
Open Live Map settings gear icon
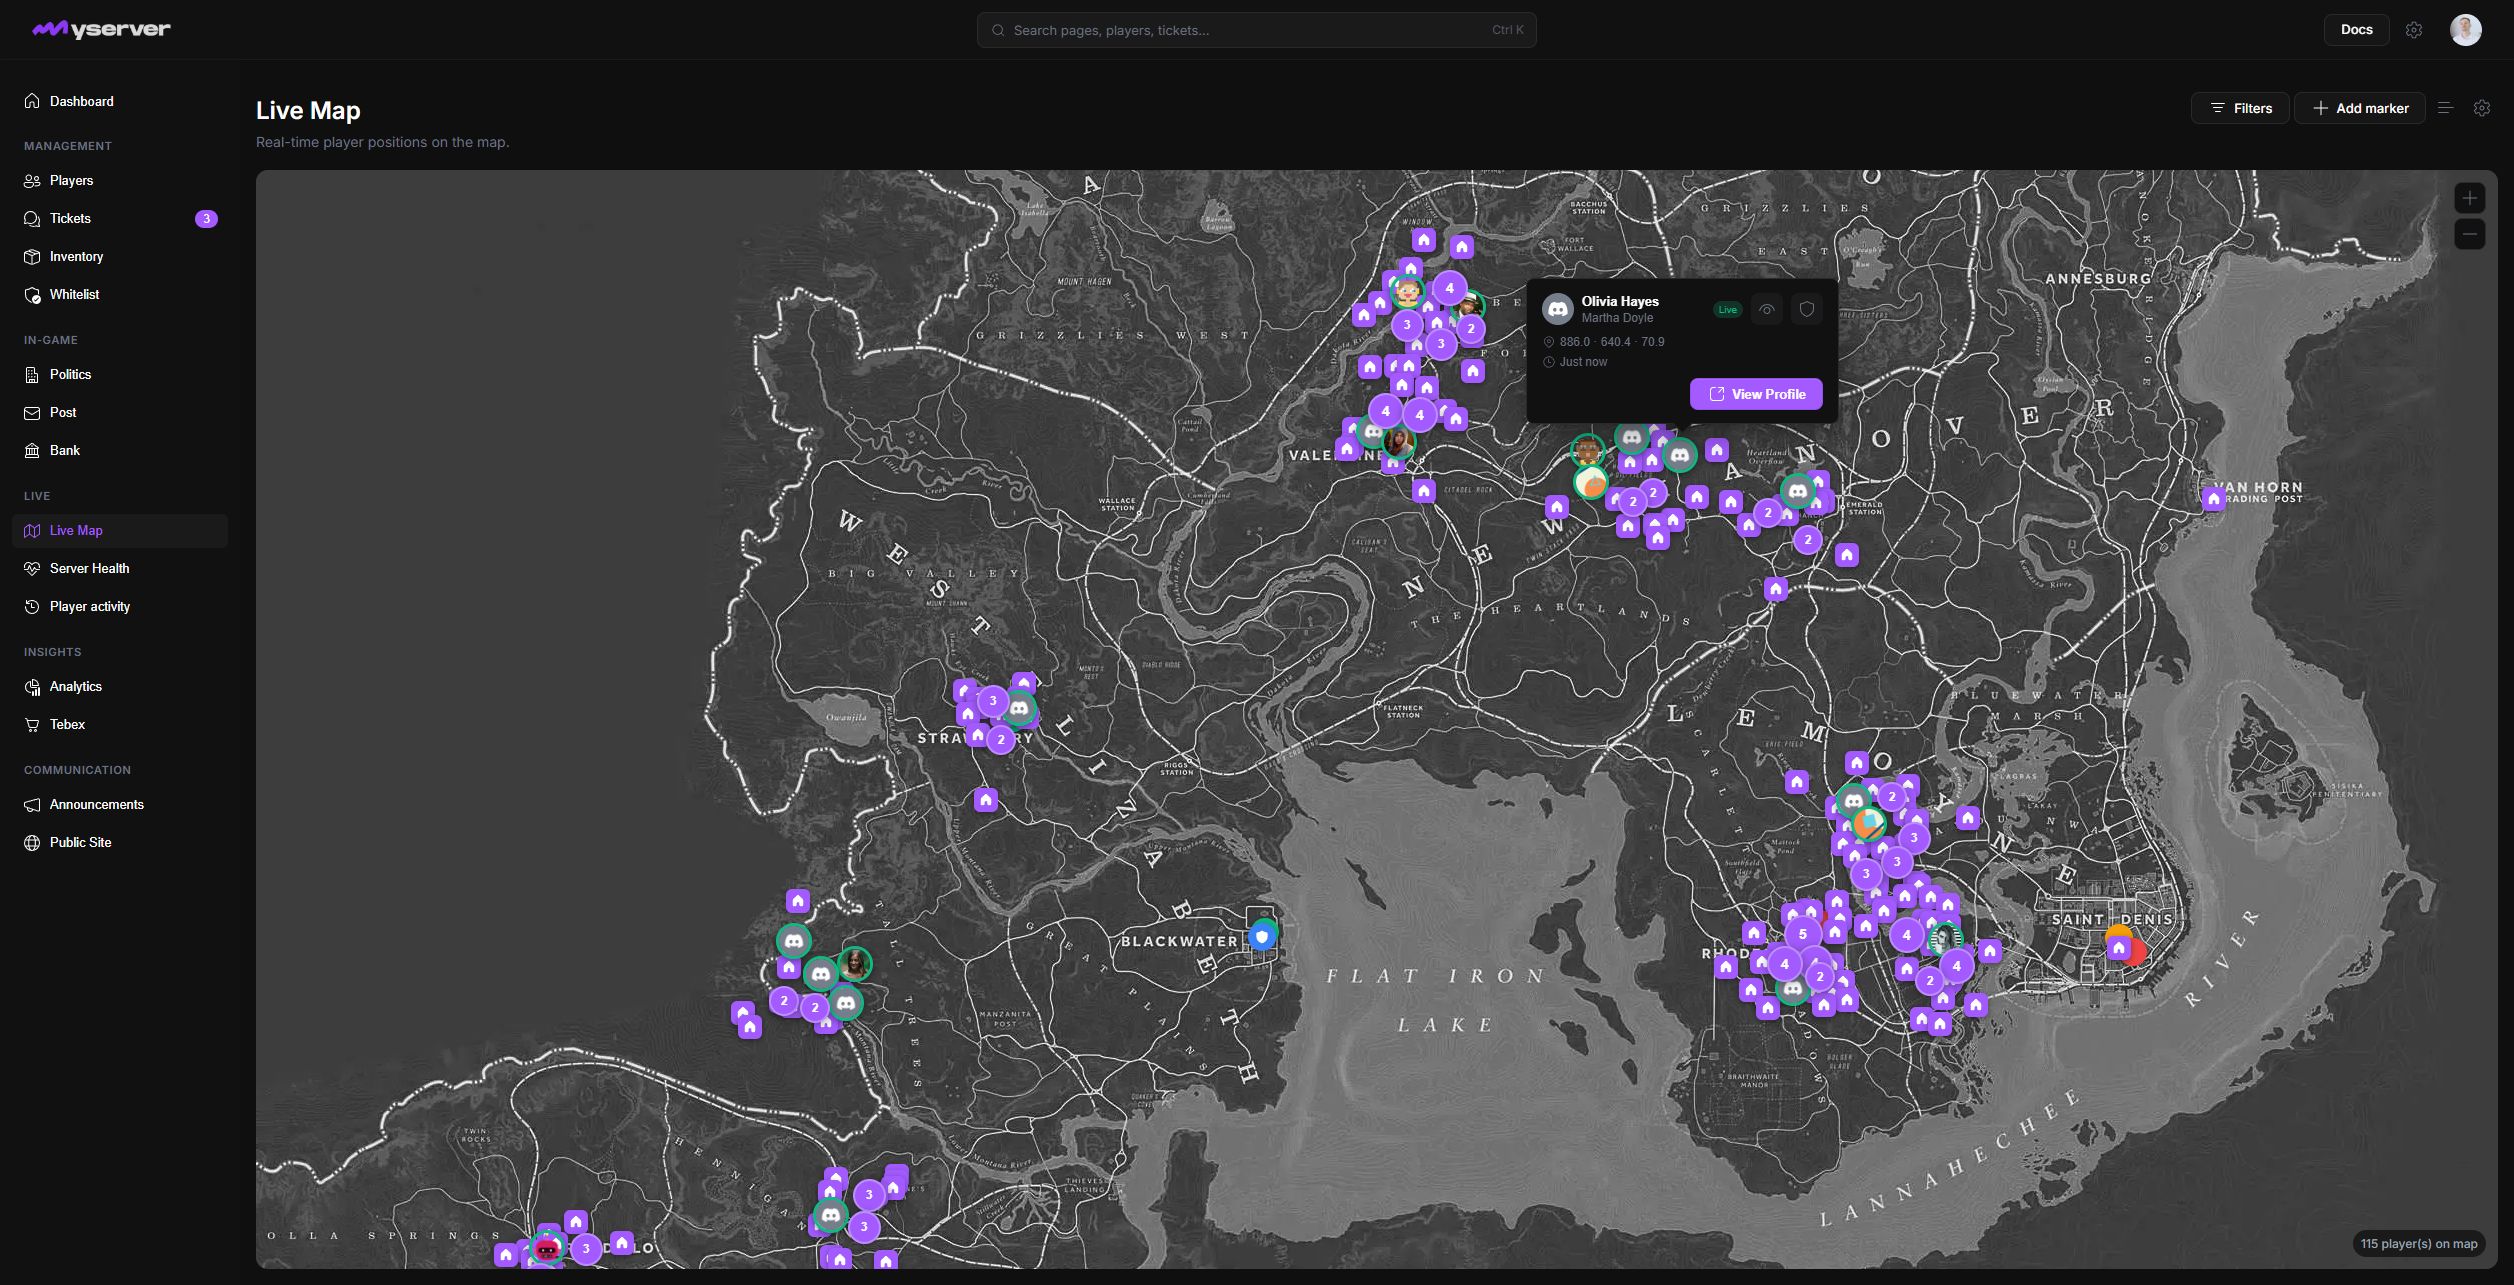click(2482, 108)
